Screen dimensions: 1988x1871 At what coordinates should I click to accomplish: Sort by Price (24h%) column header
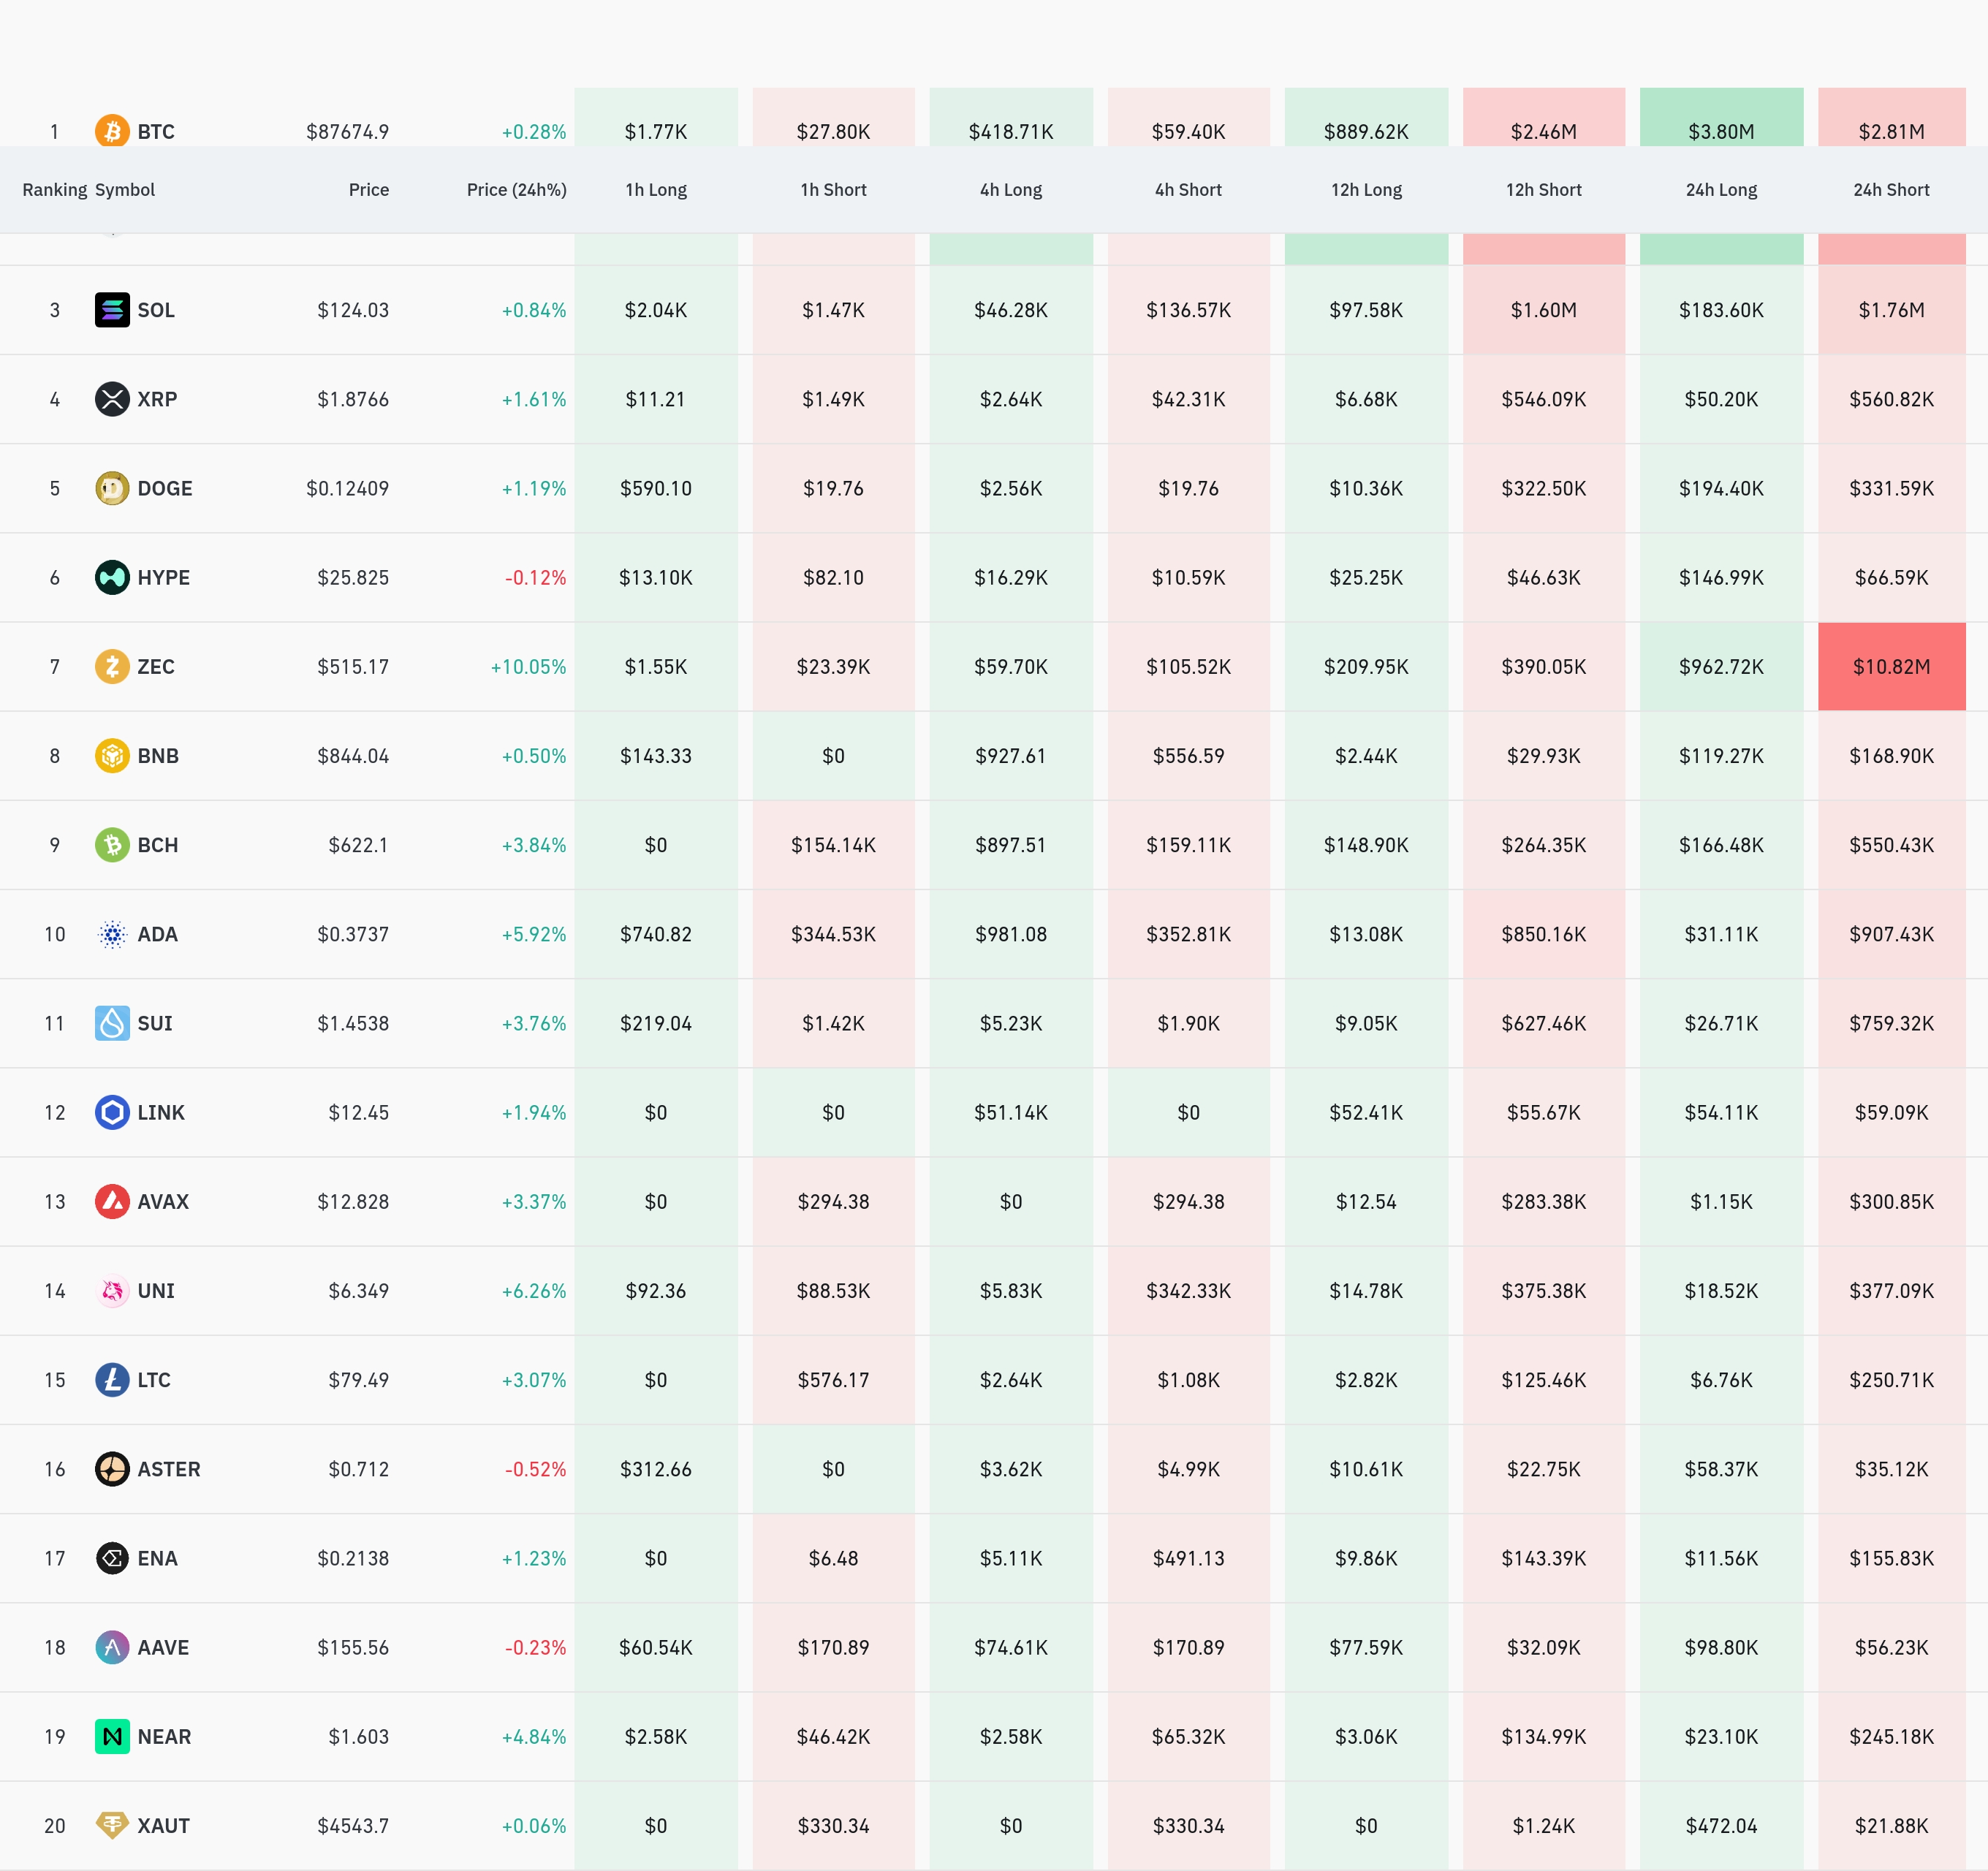click(516, 190)
